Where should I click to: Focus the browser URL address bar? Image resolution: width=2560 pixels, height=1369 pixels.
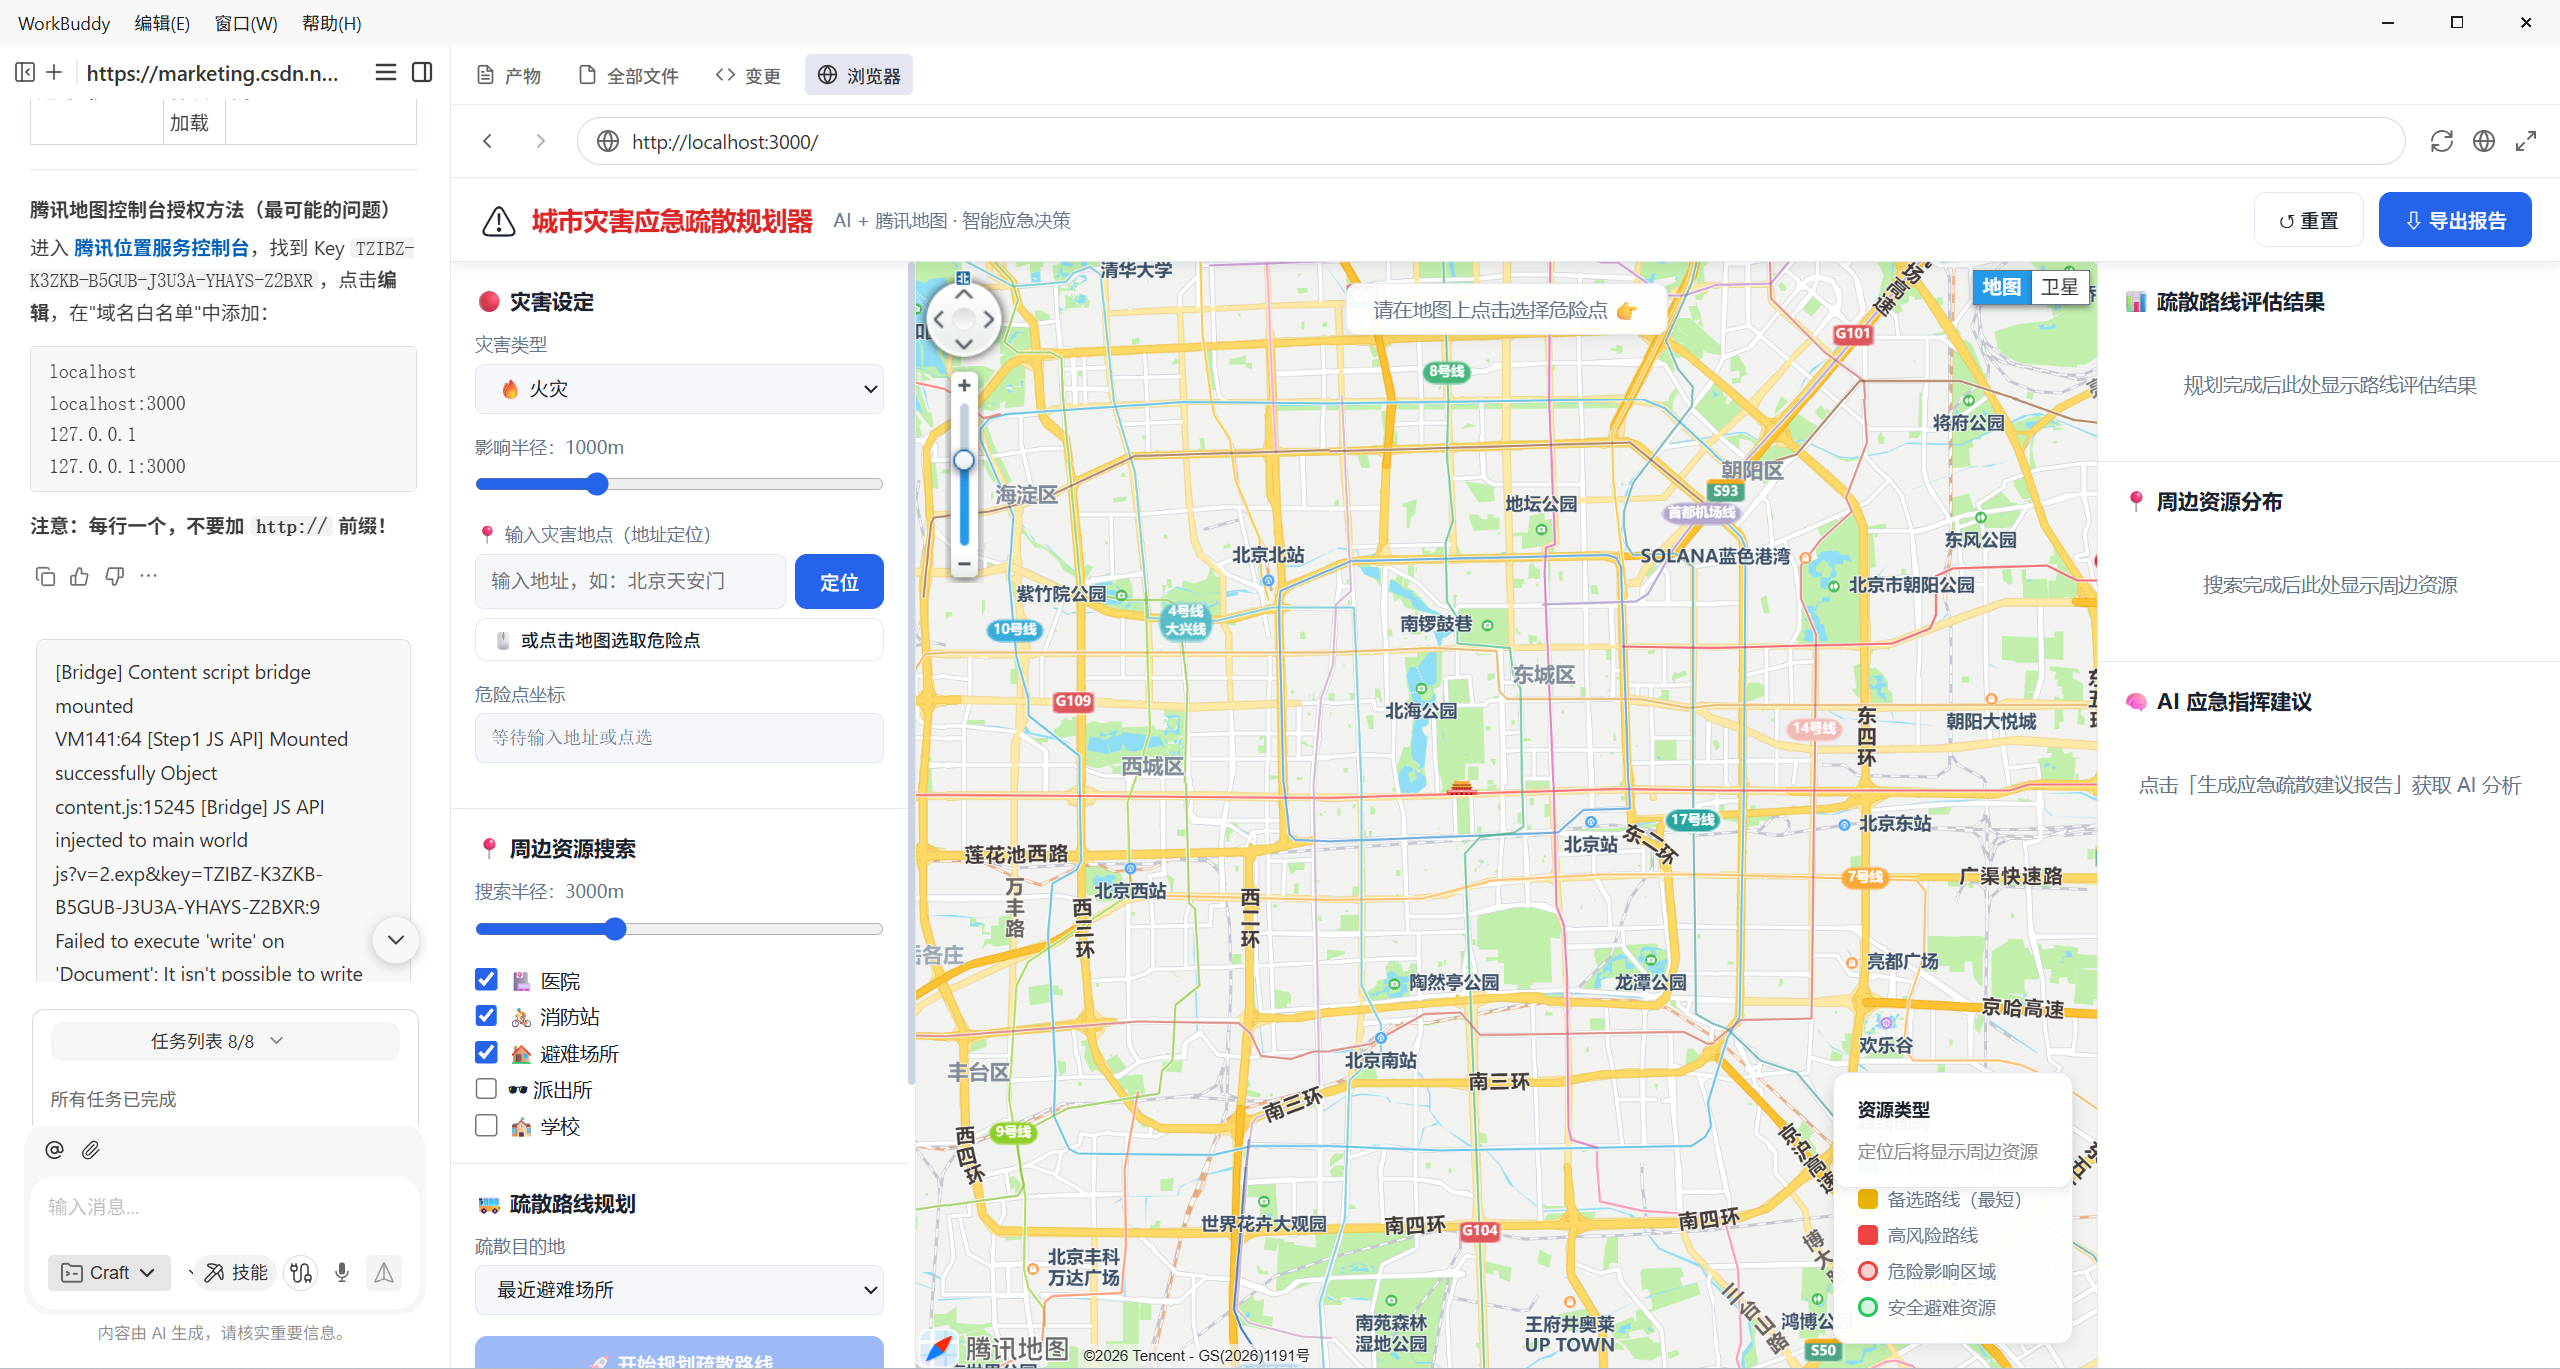coord(1491,141)
